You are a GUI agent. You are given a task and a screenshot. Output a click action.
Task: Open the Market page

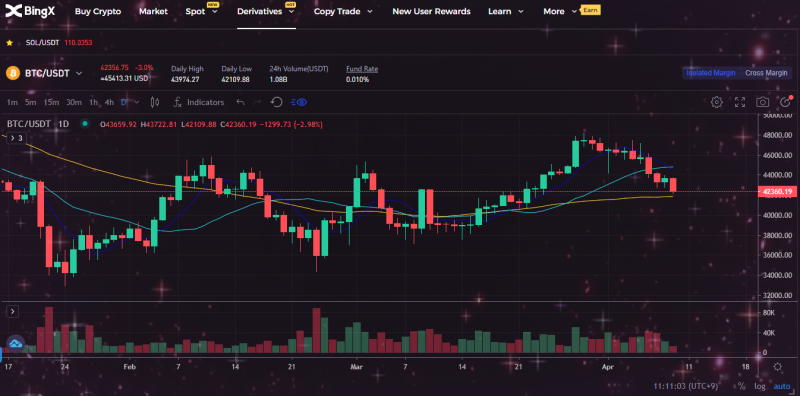click(153, 11)
